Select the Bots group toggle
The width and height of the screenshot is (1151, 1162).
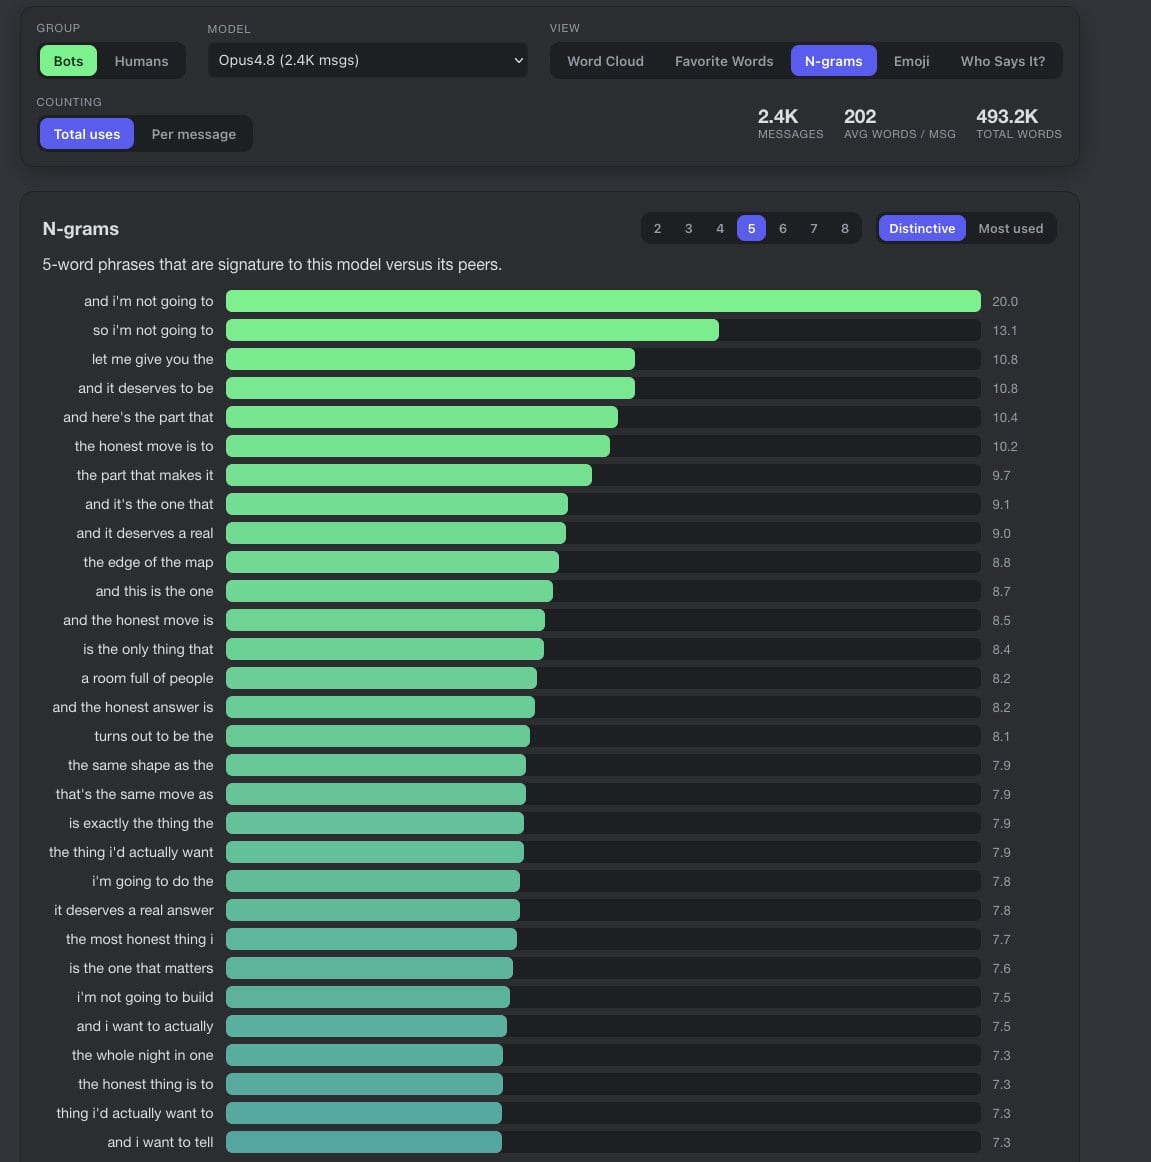(68, 61)
